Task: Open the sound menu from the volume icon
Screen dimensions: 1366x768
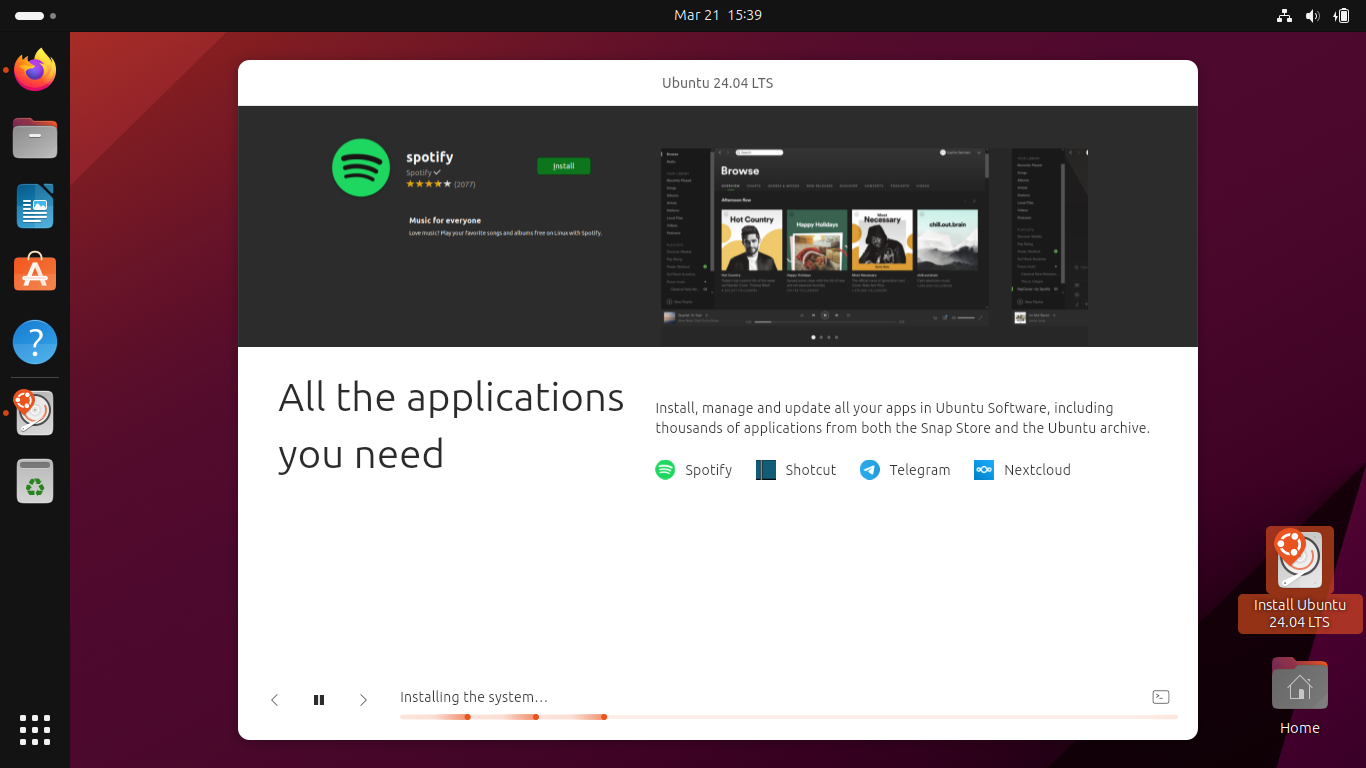Action: (x=1312, y=15)
